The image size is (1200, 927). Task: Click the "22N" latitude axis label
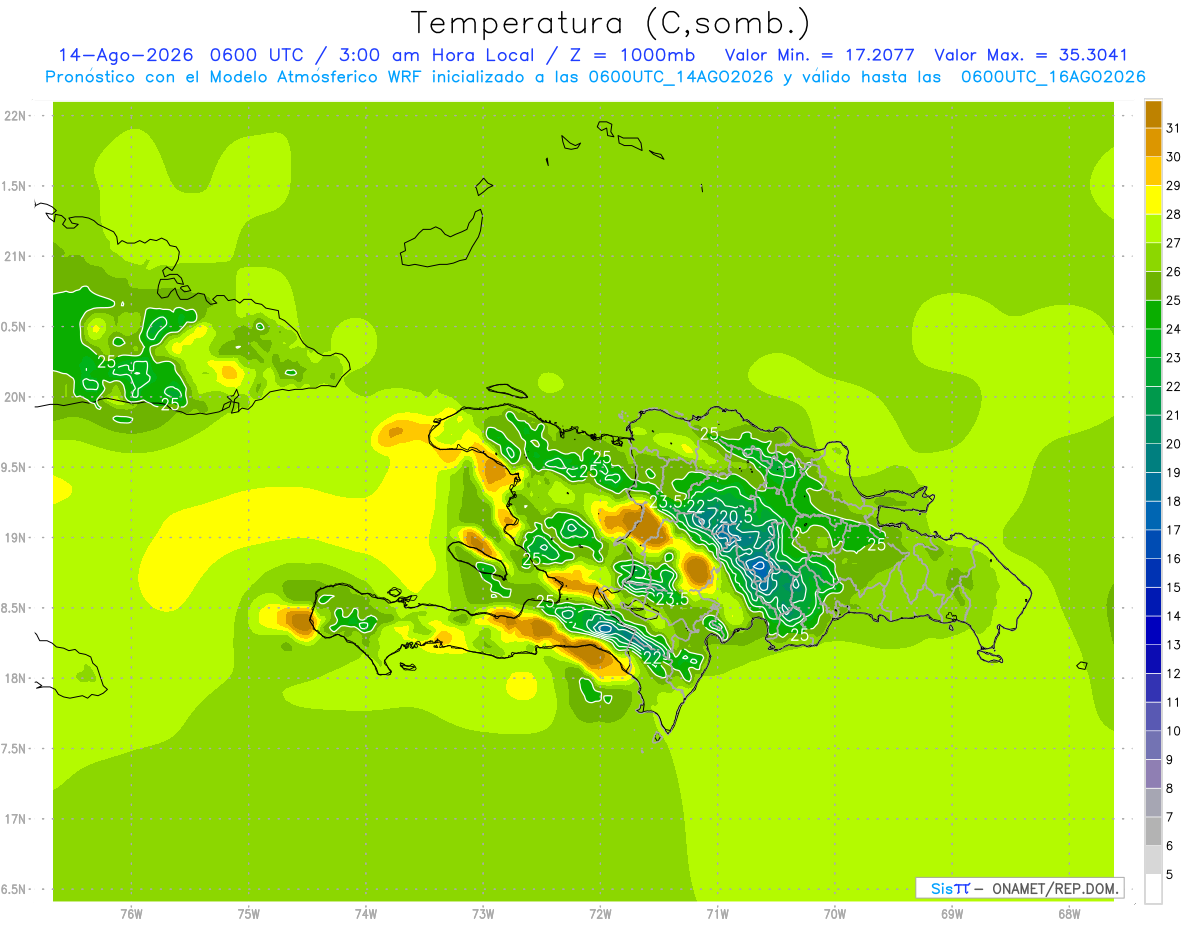point(16,116)
